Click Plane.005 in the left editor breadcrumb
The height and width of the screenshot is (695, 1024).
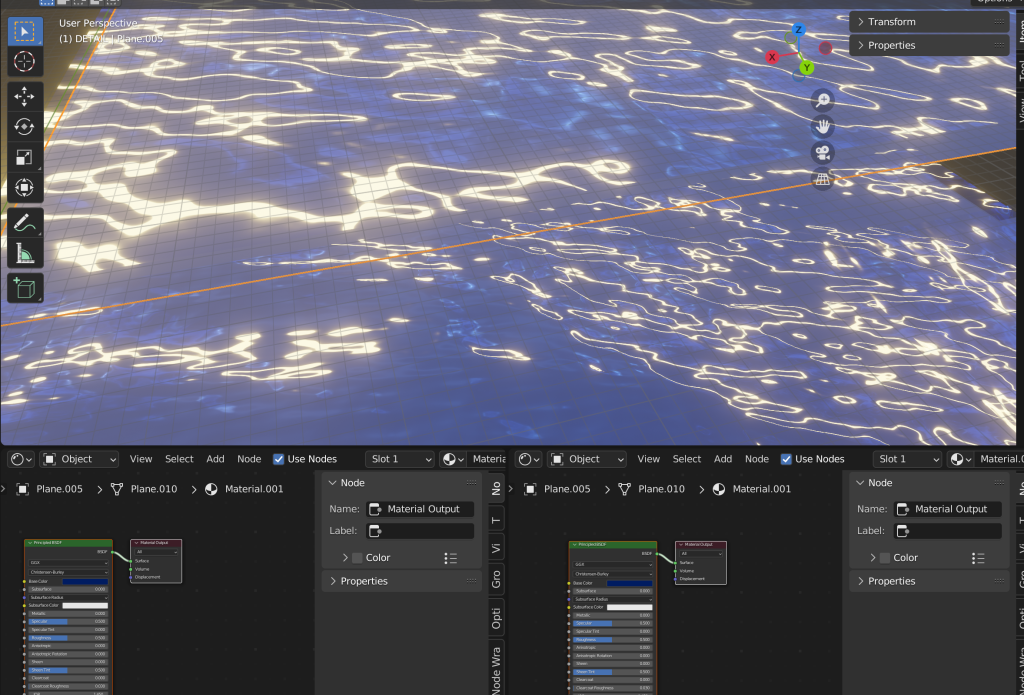(59, 489)
